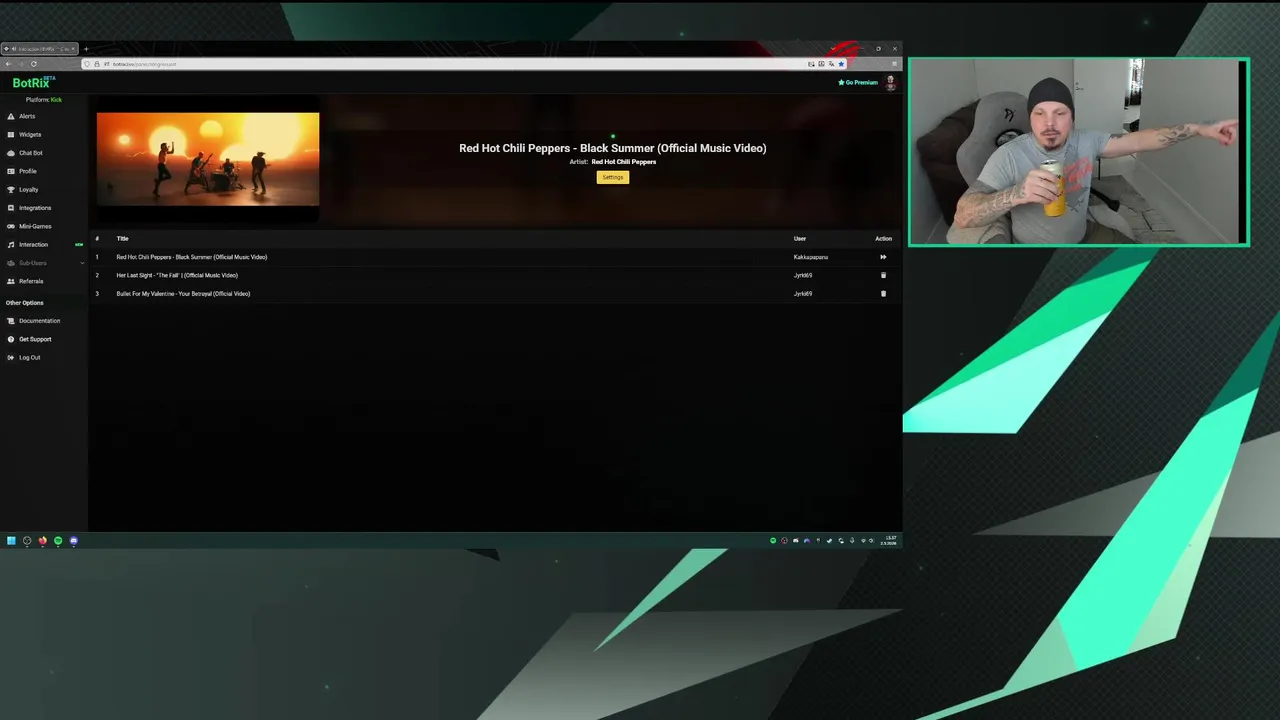Open a new browser tab
Screen dimensions: 1280x720
coord(86,49)
